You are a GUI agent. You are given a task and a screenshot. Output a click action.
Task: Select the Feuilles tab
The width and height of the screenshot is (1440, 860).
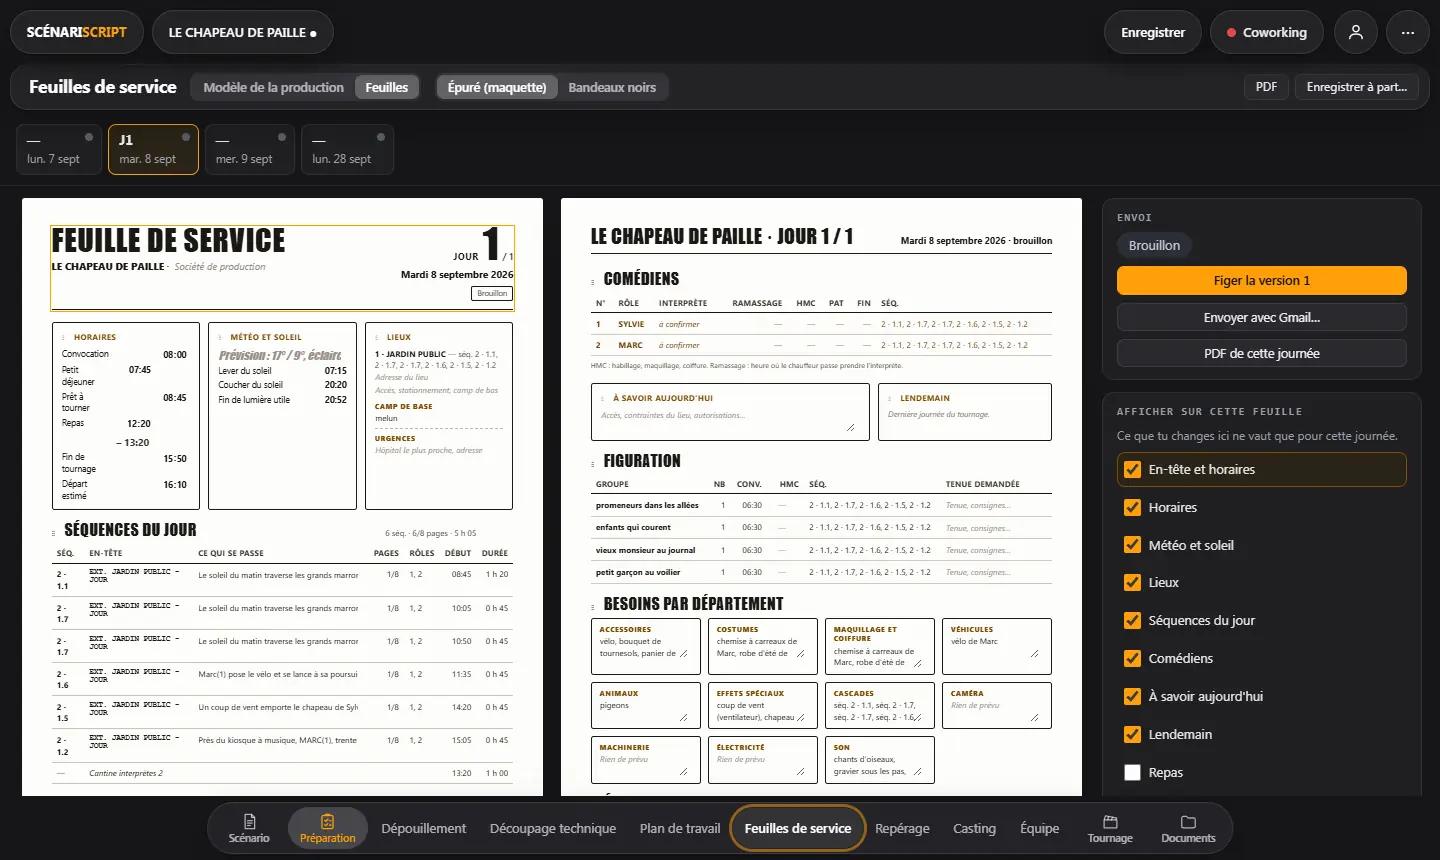[387, 87]
